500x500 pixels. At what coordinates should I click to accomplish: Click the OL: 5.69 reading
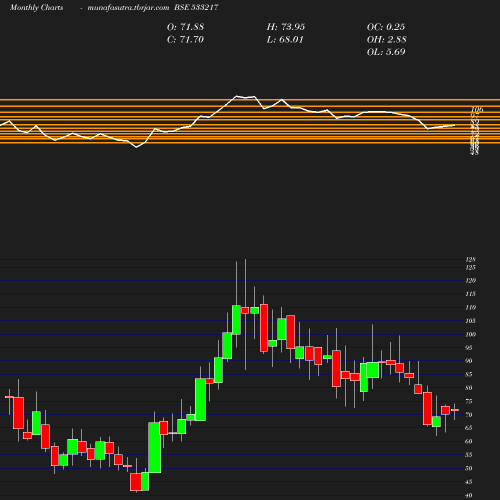[386, 52]
